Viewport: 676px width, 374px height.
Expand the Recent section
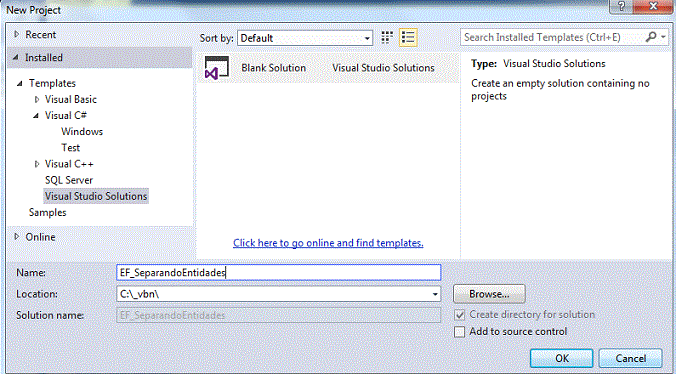pos(16,34)
